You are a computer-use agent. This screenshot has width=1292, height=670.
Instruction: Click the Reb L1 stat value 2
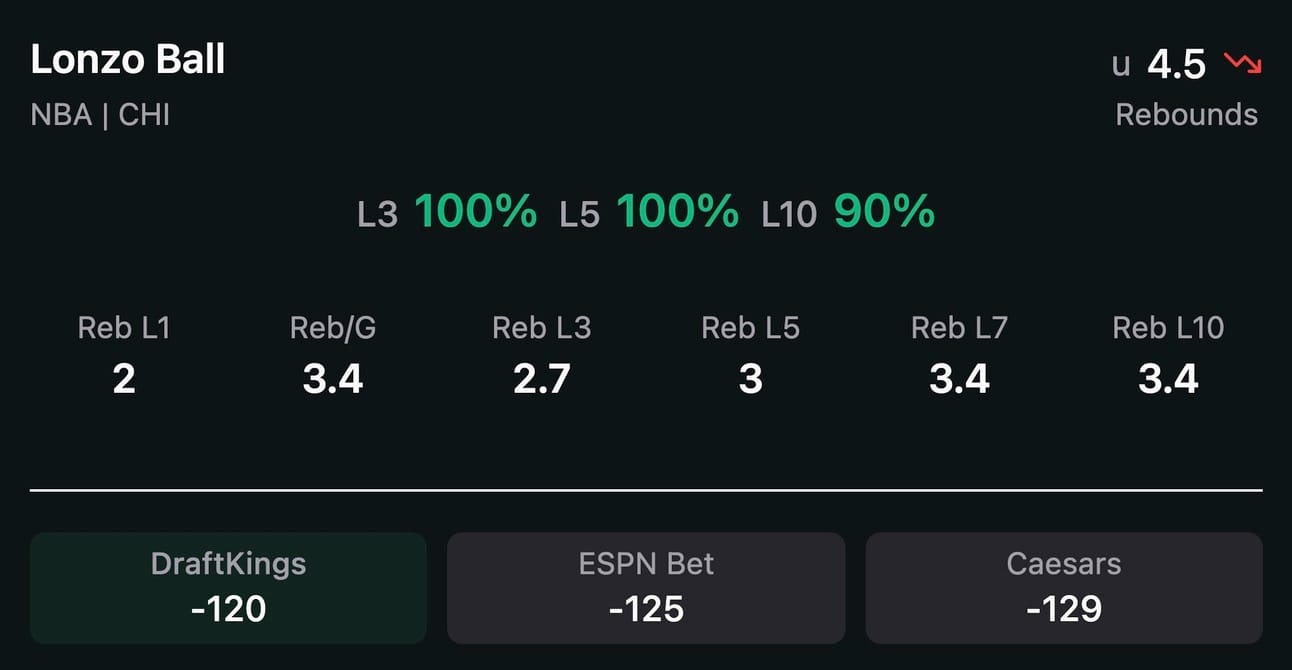[x=124, y=380]
